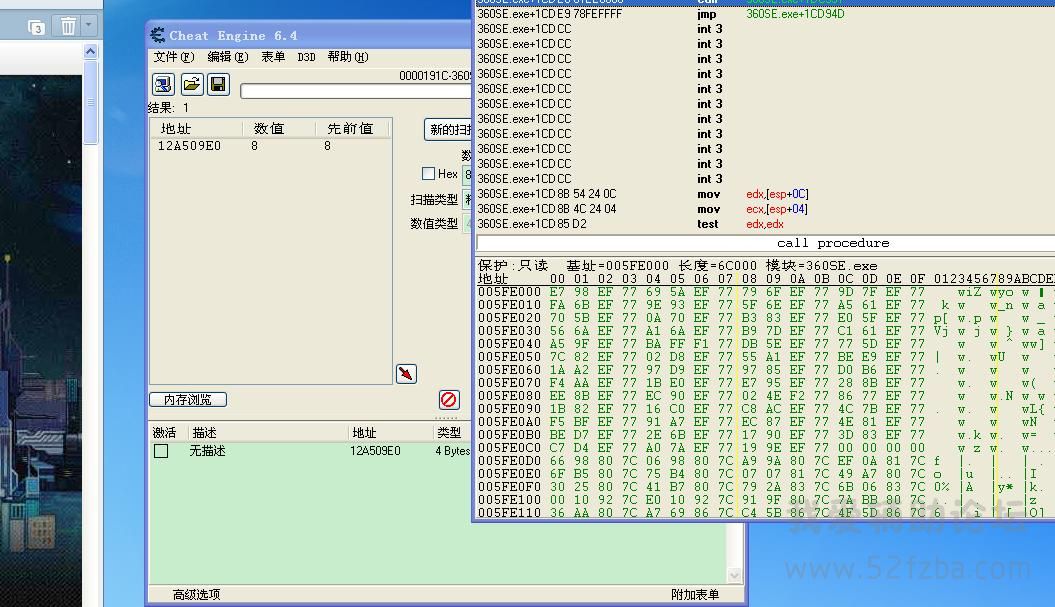
Task: Click the open file folder icon
Action: 191,84
